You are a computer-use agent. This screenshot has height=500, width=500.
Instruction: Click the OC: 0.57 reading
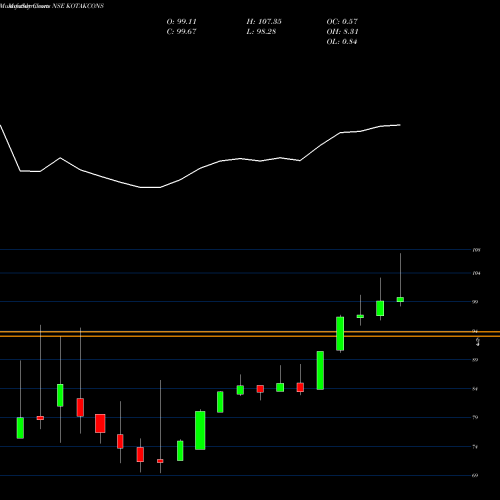(342, 22)
